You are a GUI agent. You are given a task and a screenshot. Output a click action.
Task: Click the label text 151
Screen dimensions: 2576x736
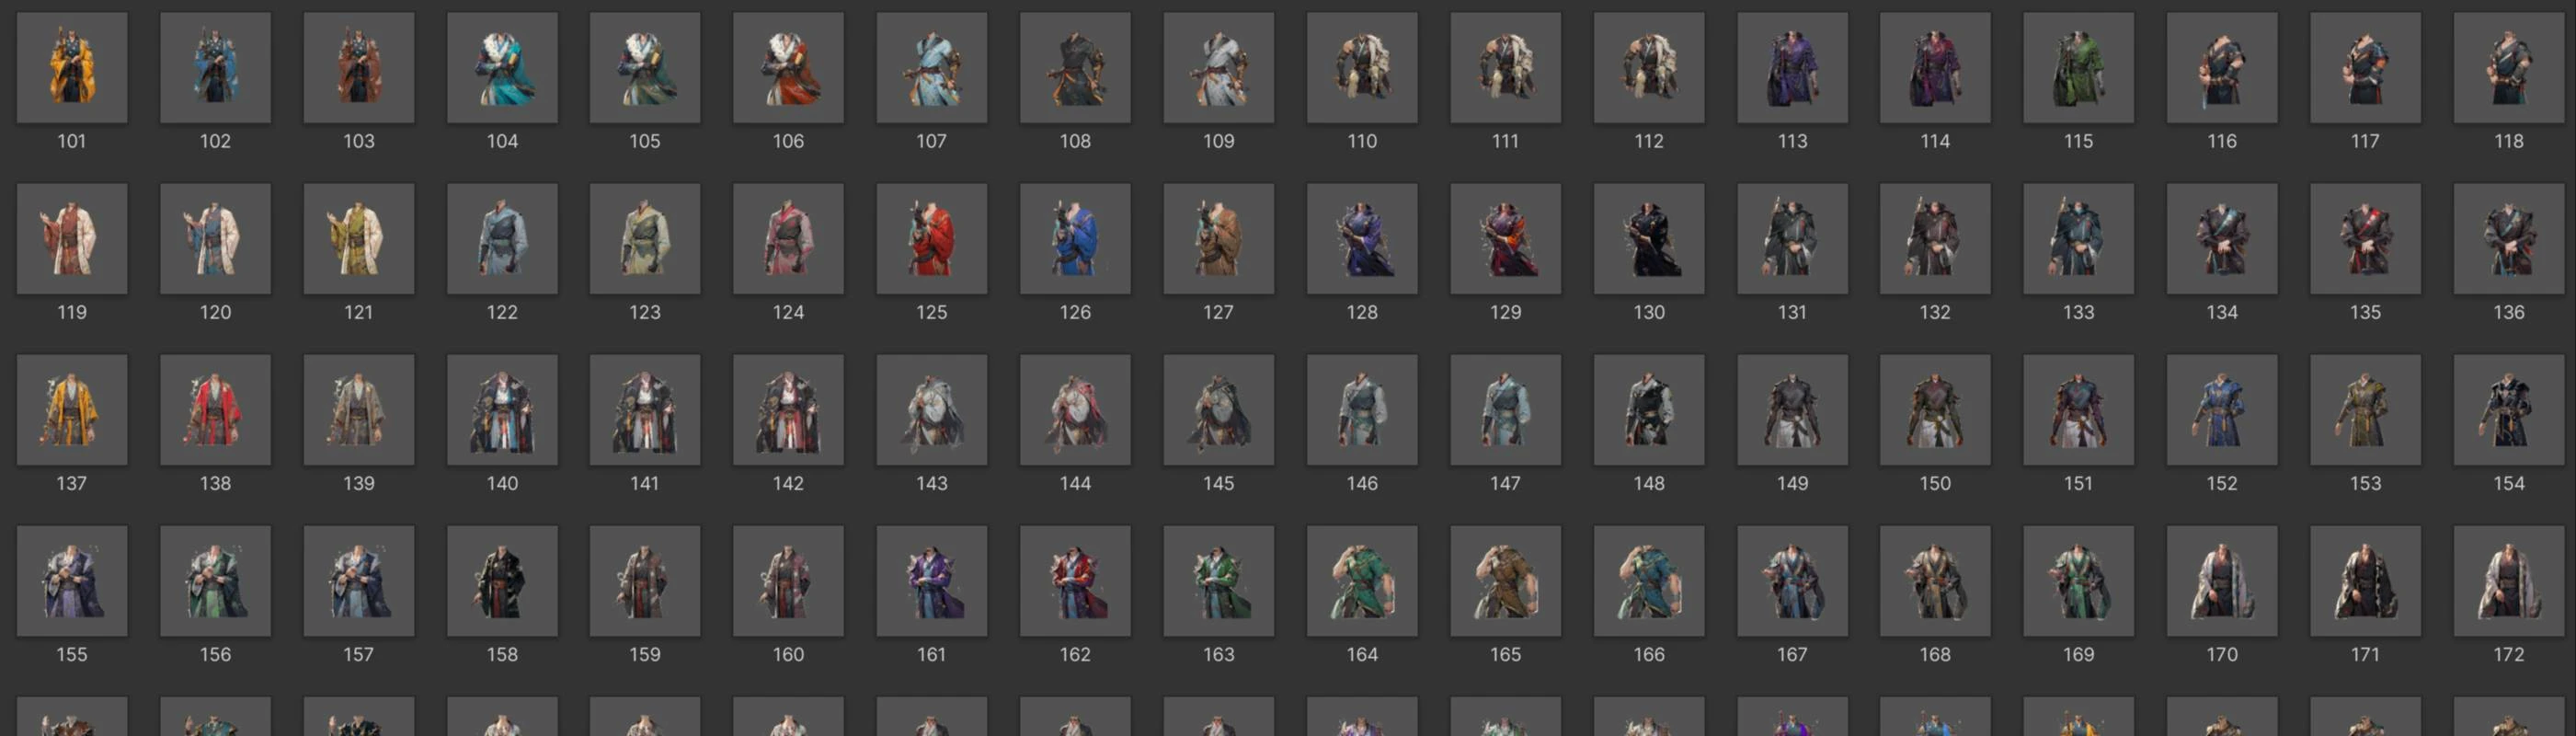pos(2078,483)
